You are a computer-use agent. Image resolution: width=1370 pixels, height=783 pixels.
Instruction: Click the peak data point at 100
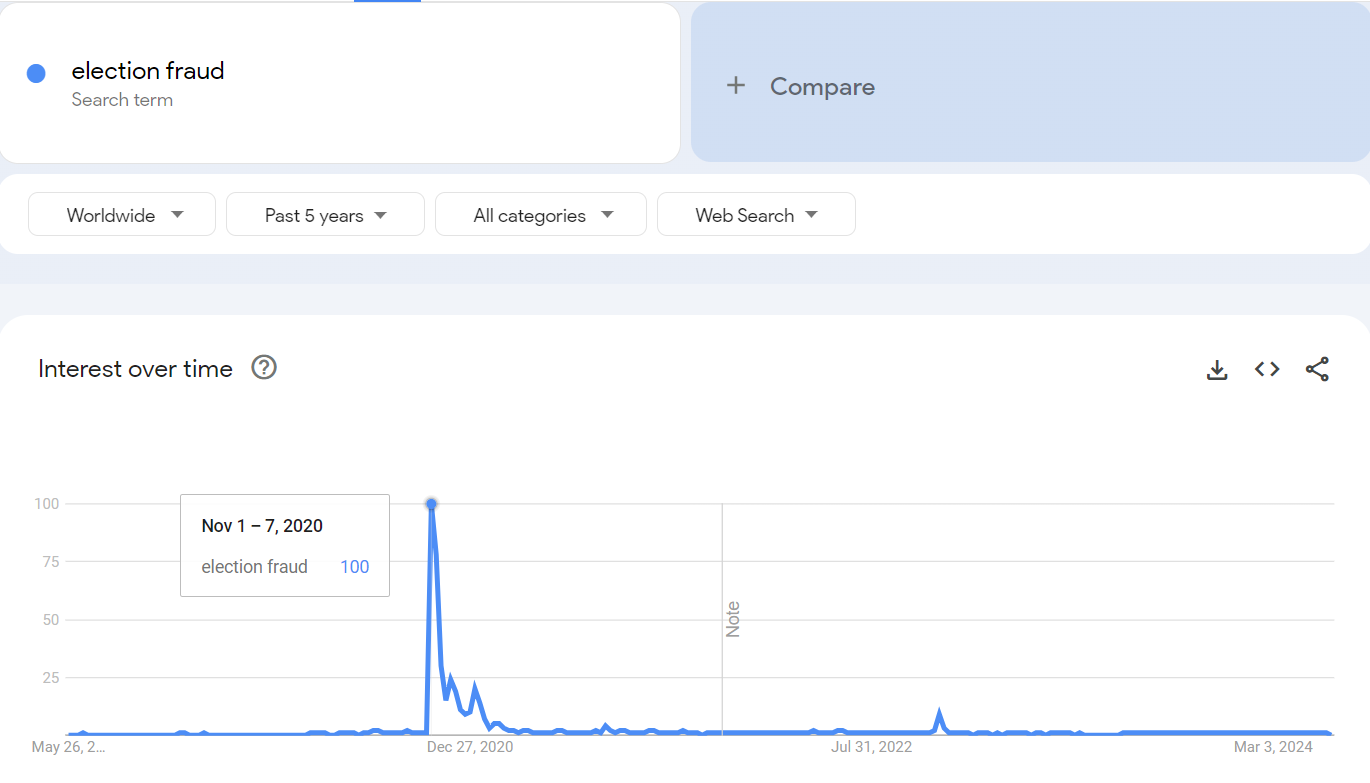(x=431, y=504)
